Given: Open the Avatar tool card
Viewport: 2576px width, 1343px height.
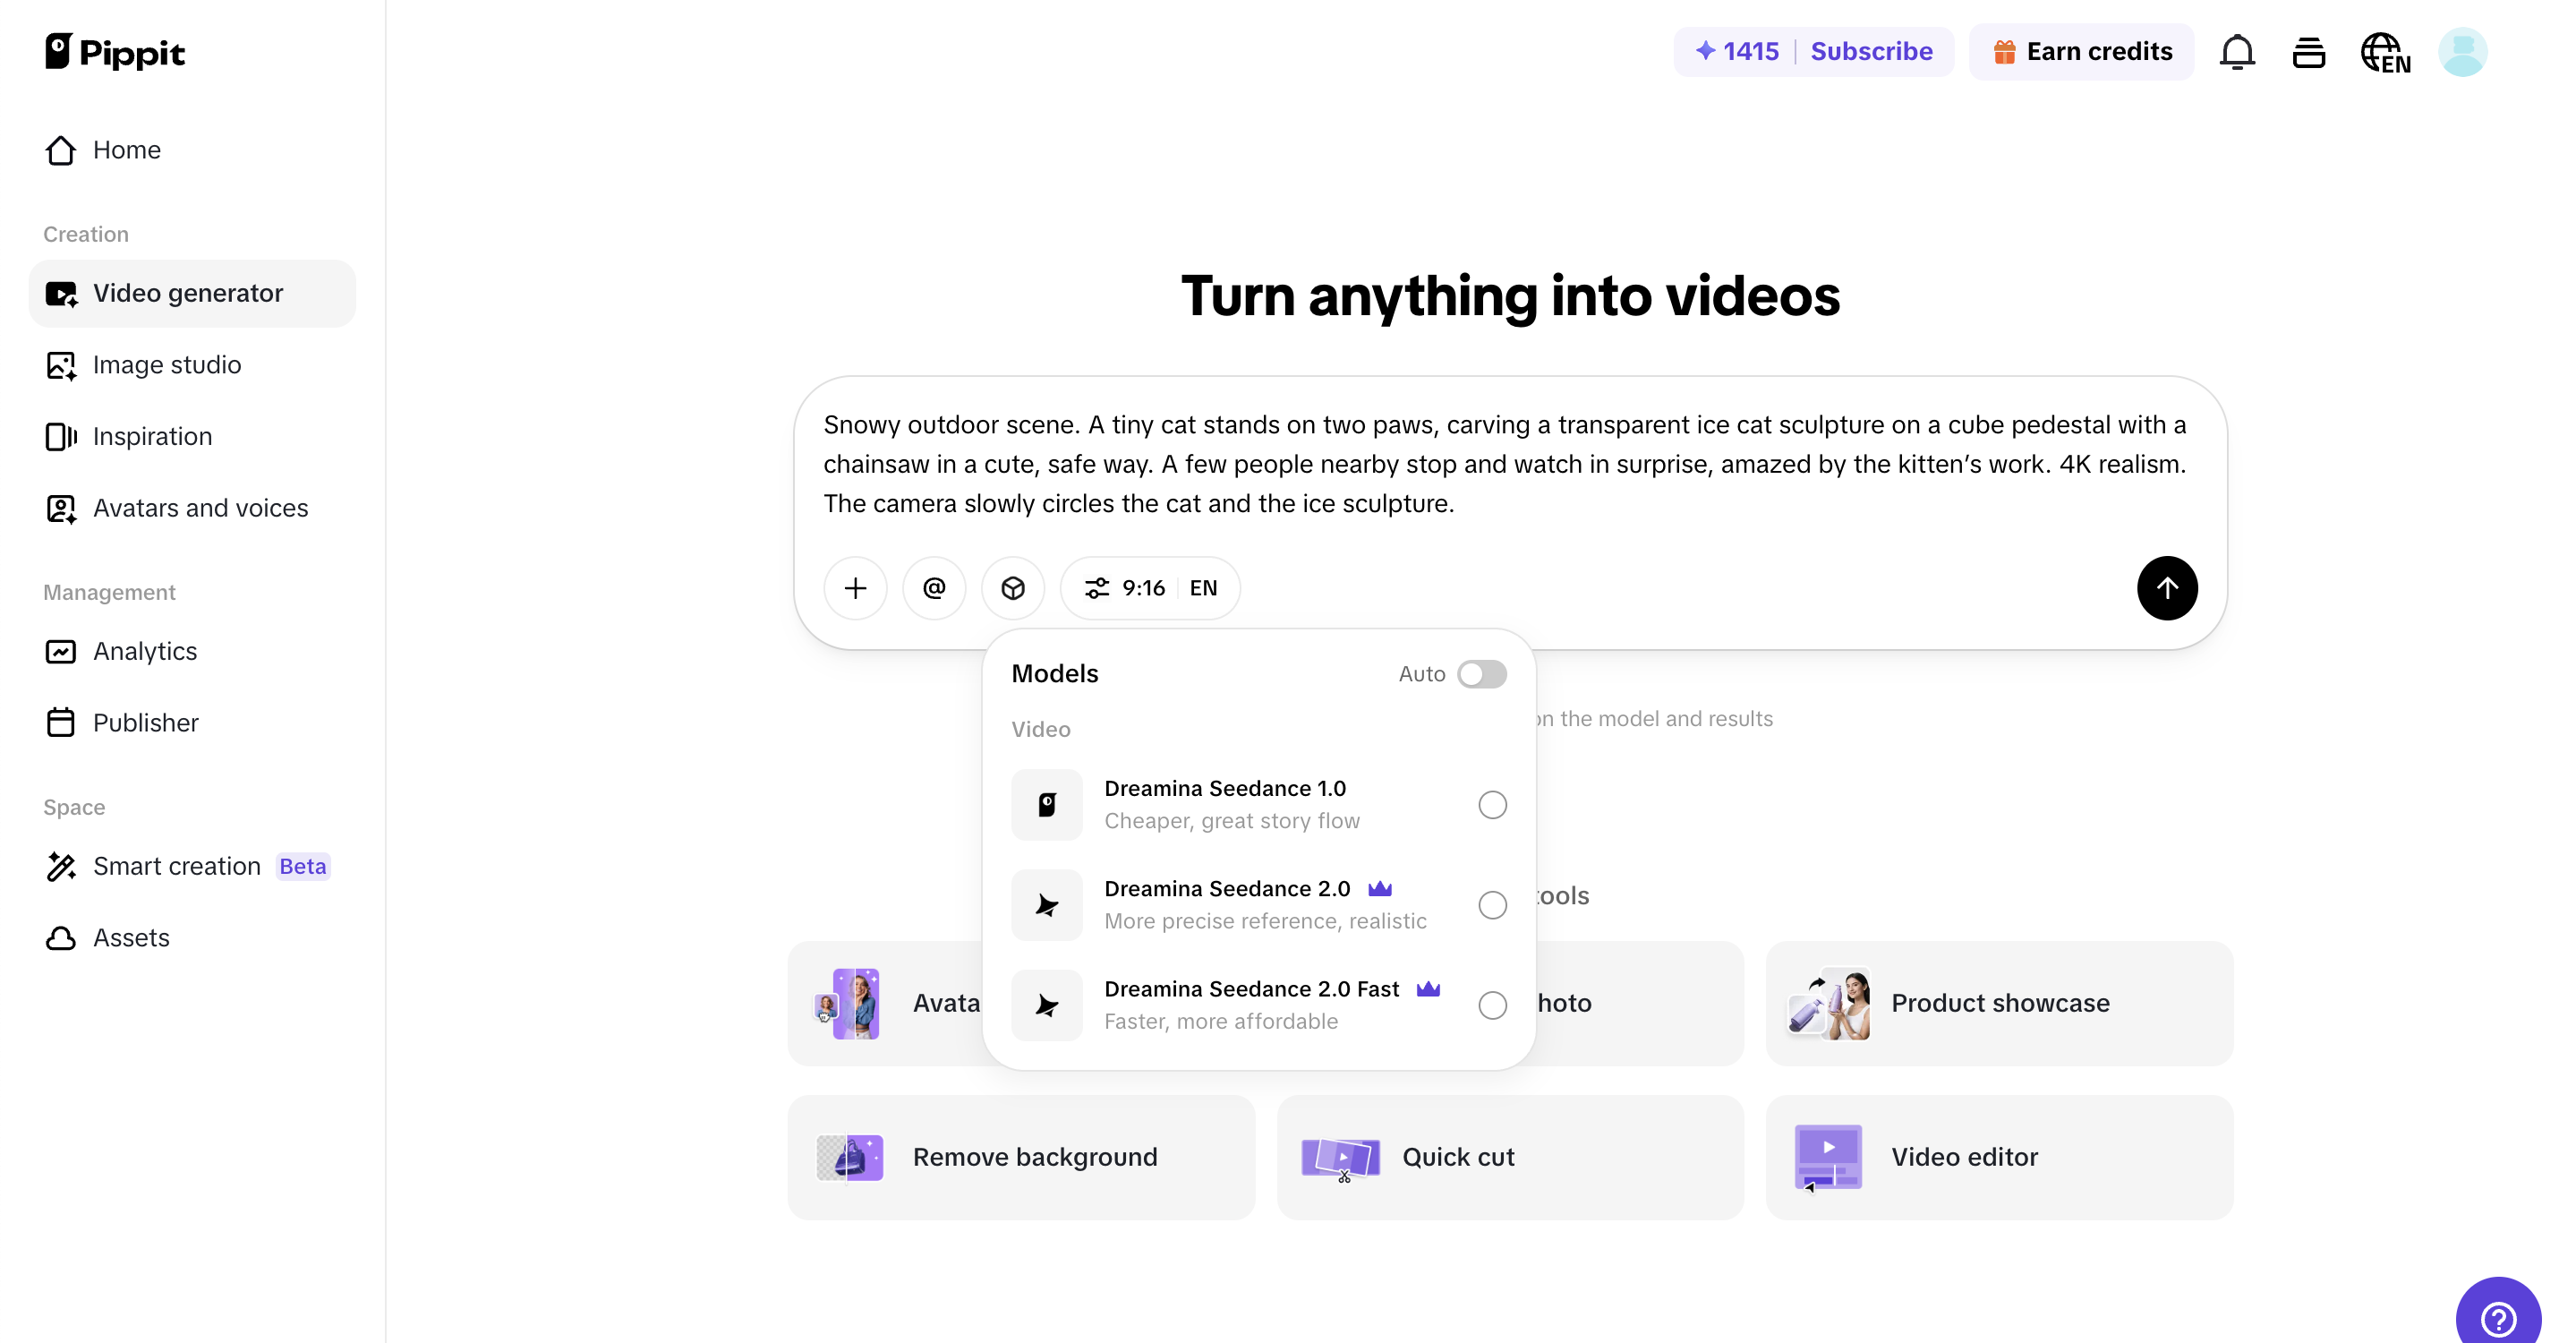Looking at the screenshot, I should [887, 1003].
